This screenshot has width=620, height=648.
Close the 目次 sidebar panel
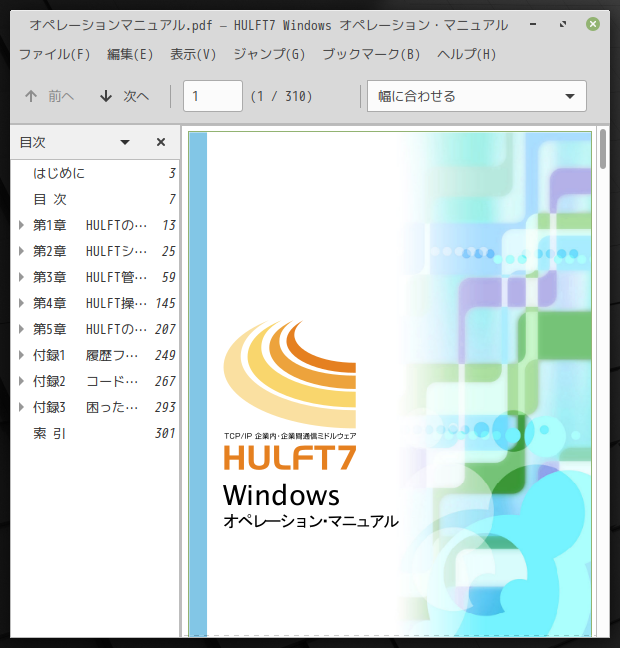coord(161,143)
